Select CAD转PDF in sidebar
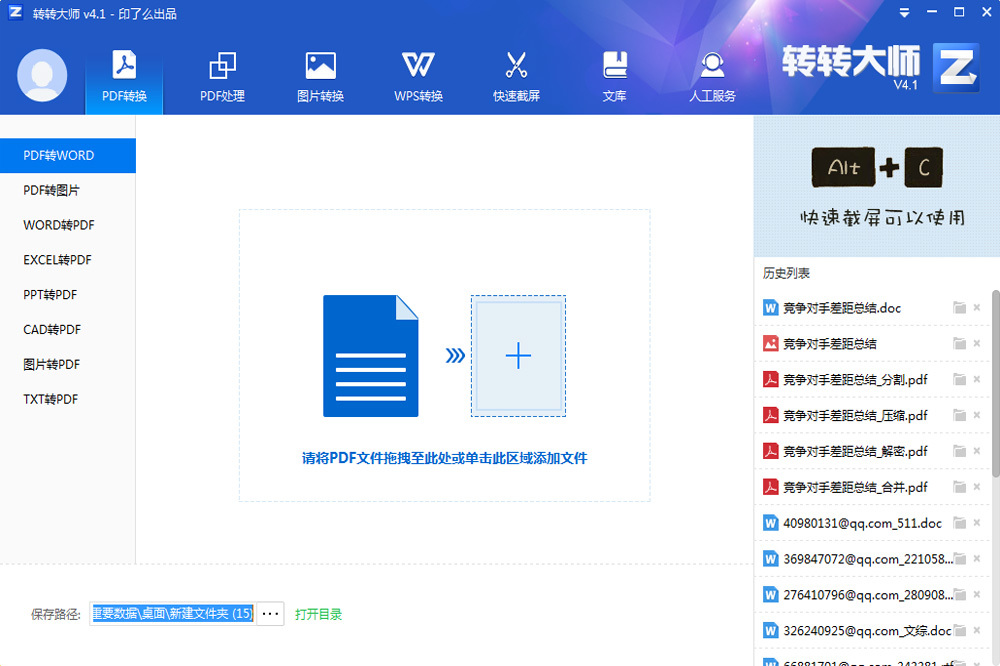This screenshot has height=666, width=1000. (x=68, y=330)
